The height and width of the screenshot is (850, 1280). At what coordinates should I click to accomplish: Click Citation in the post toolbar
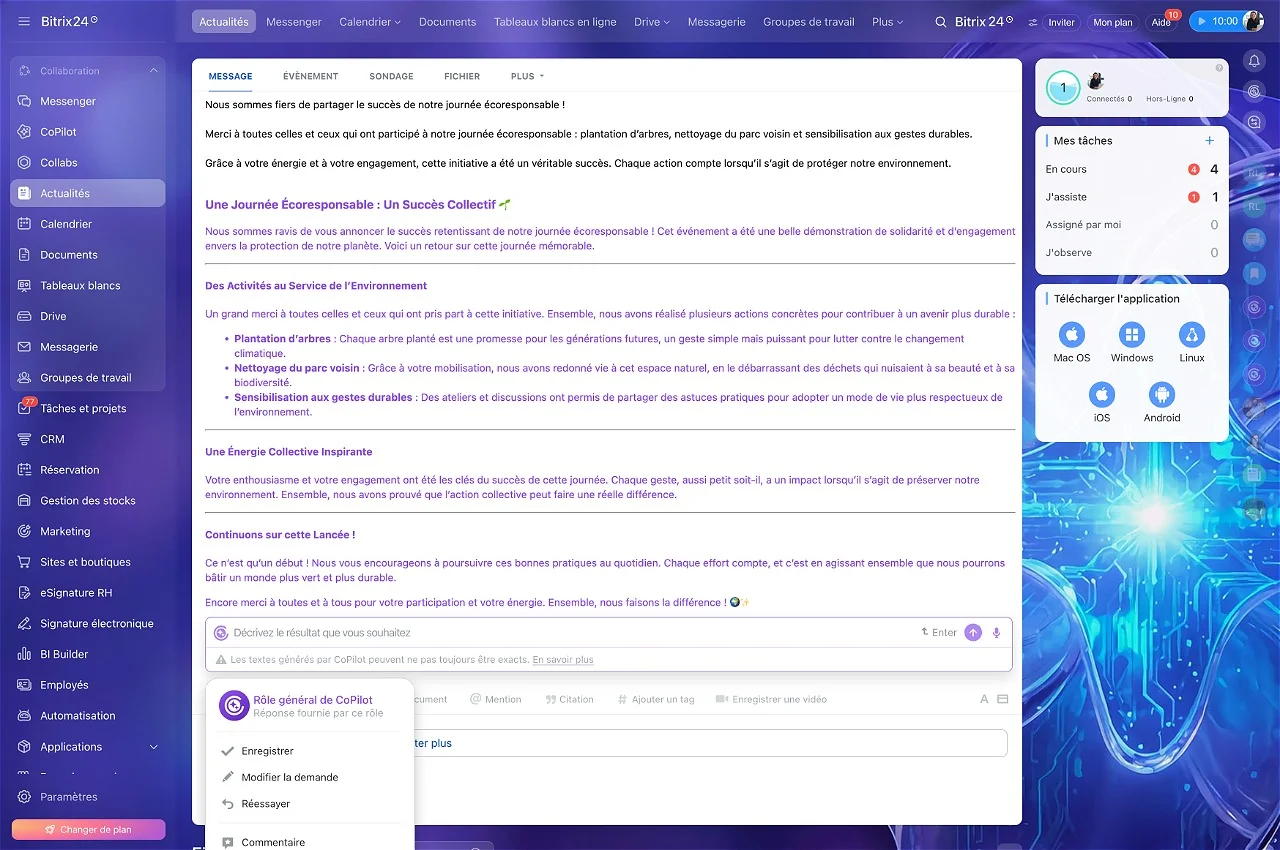569,699
